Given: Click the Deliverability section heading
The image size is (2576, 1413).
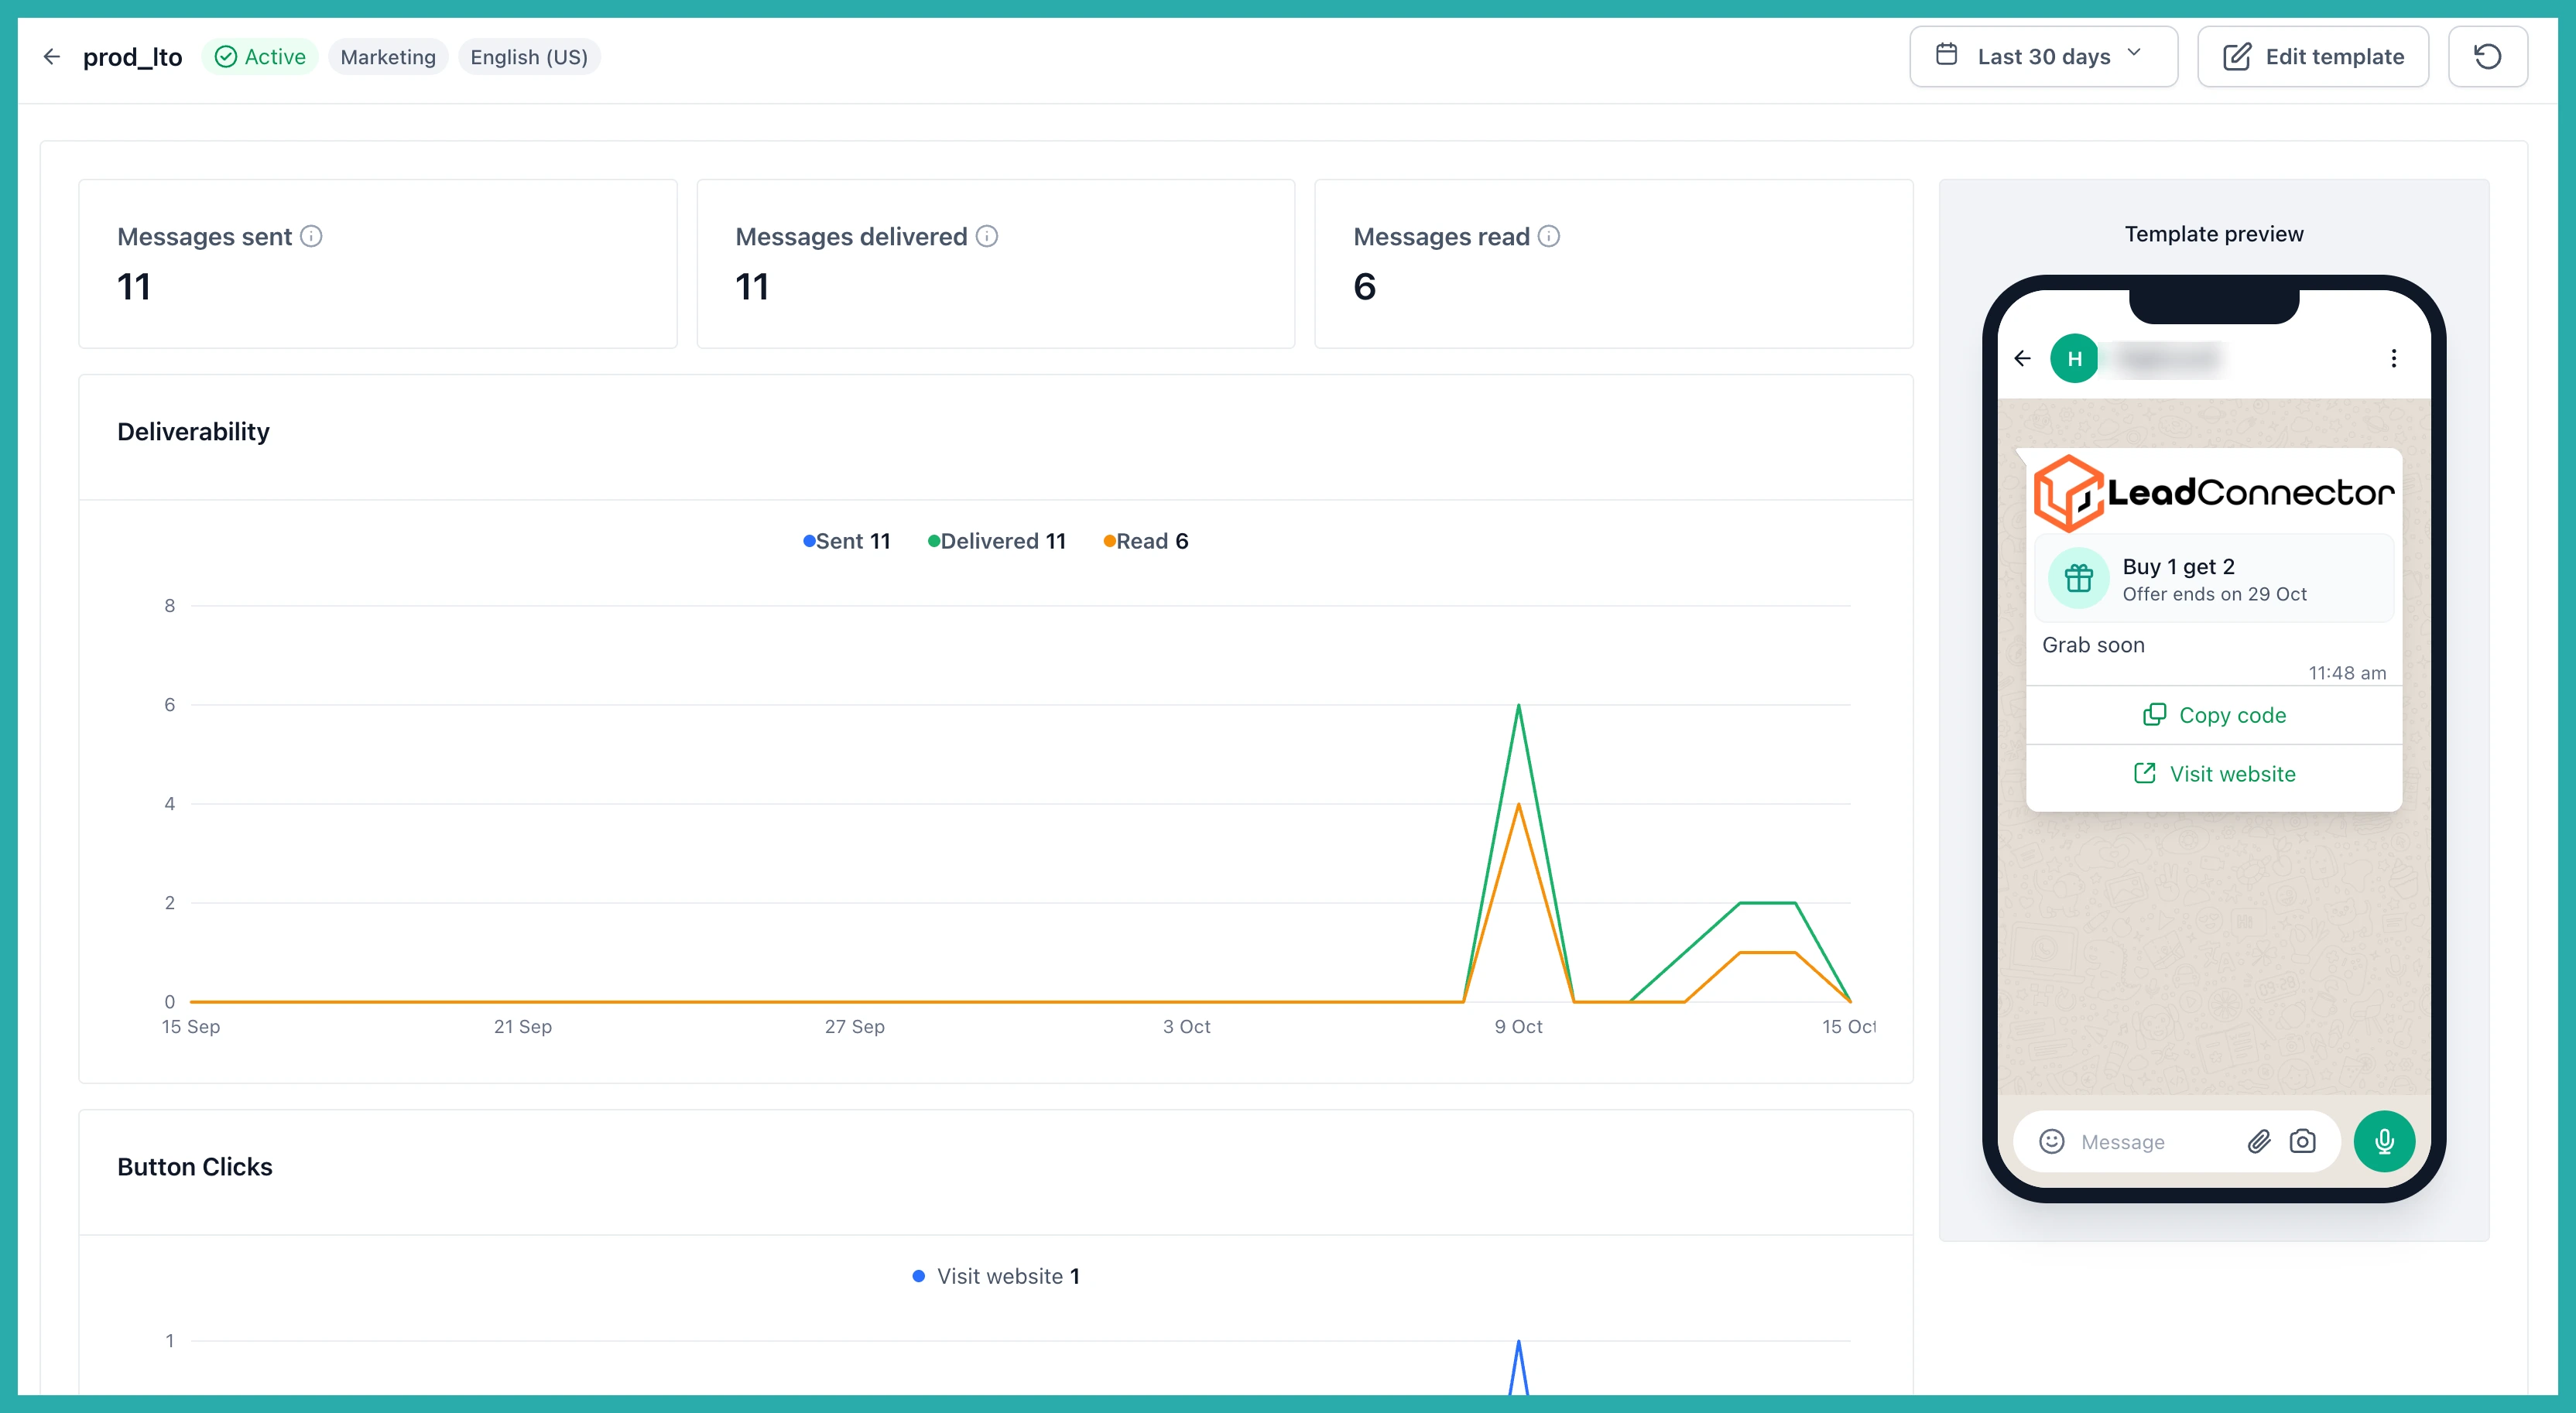Looking at the screenshot, I should click(193, 432).
